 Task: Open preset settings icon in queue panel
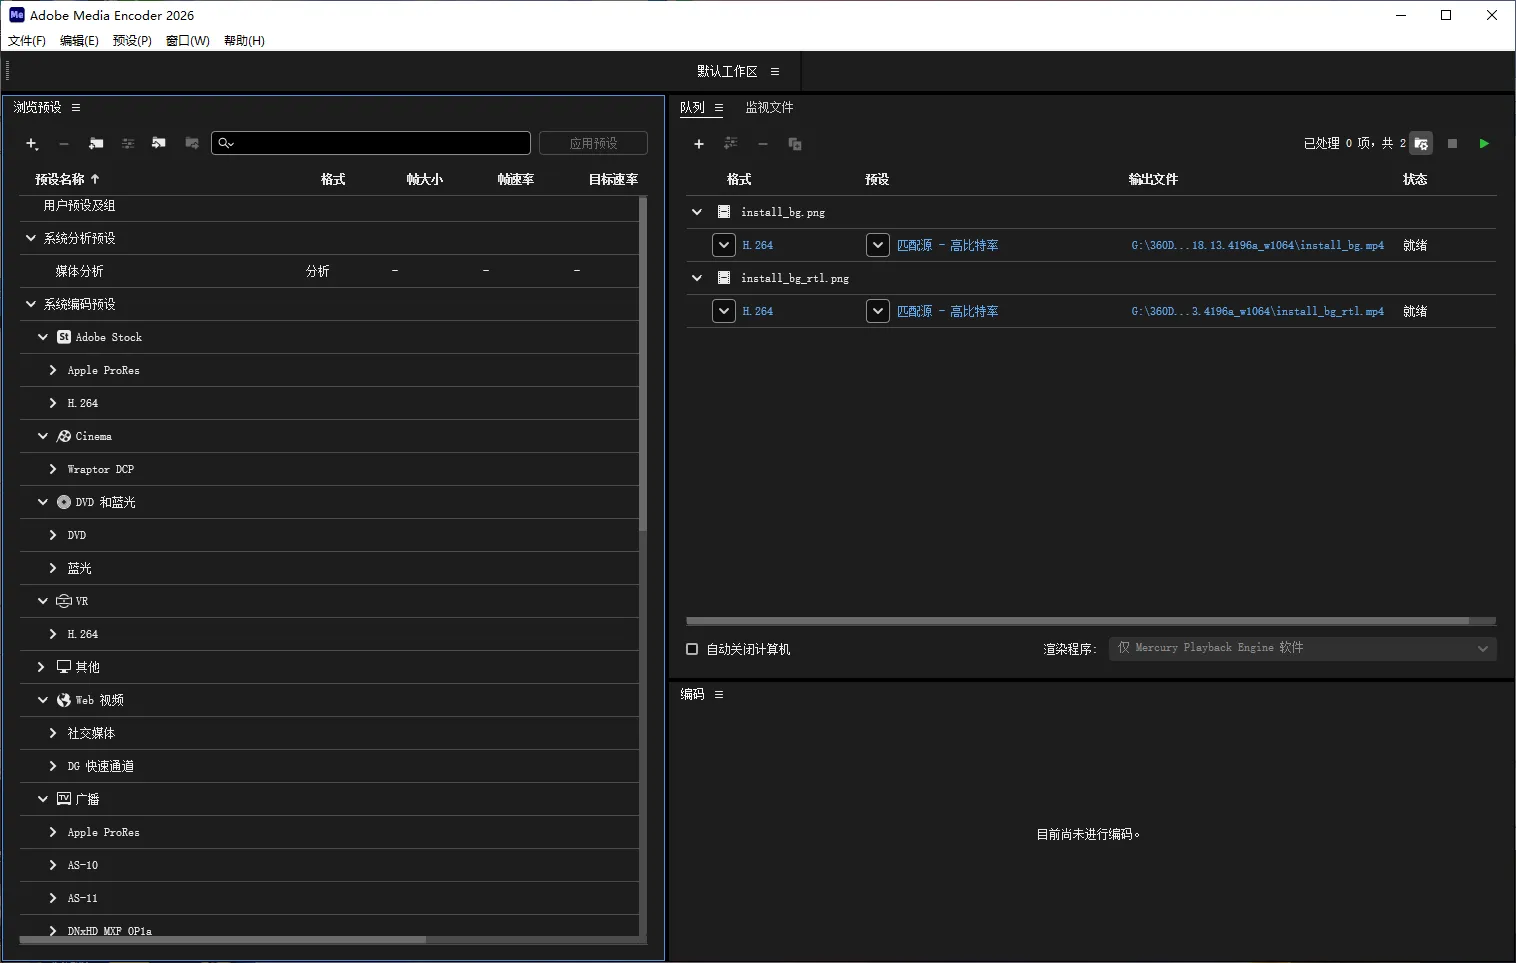point(730,144)
